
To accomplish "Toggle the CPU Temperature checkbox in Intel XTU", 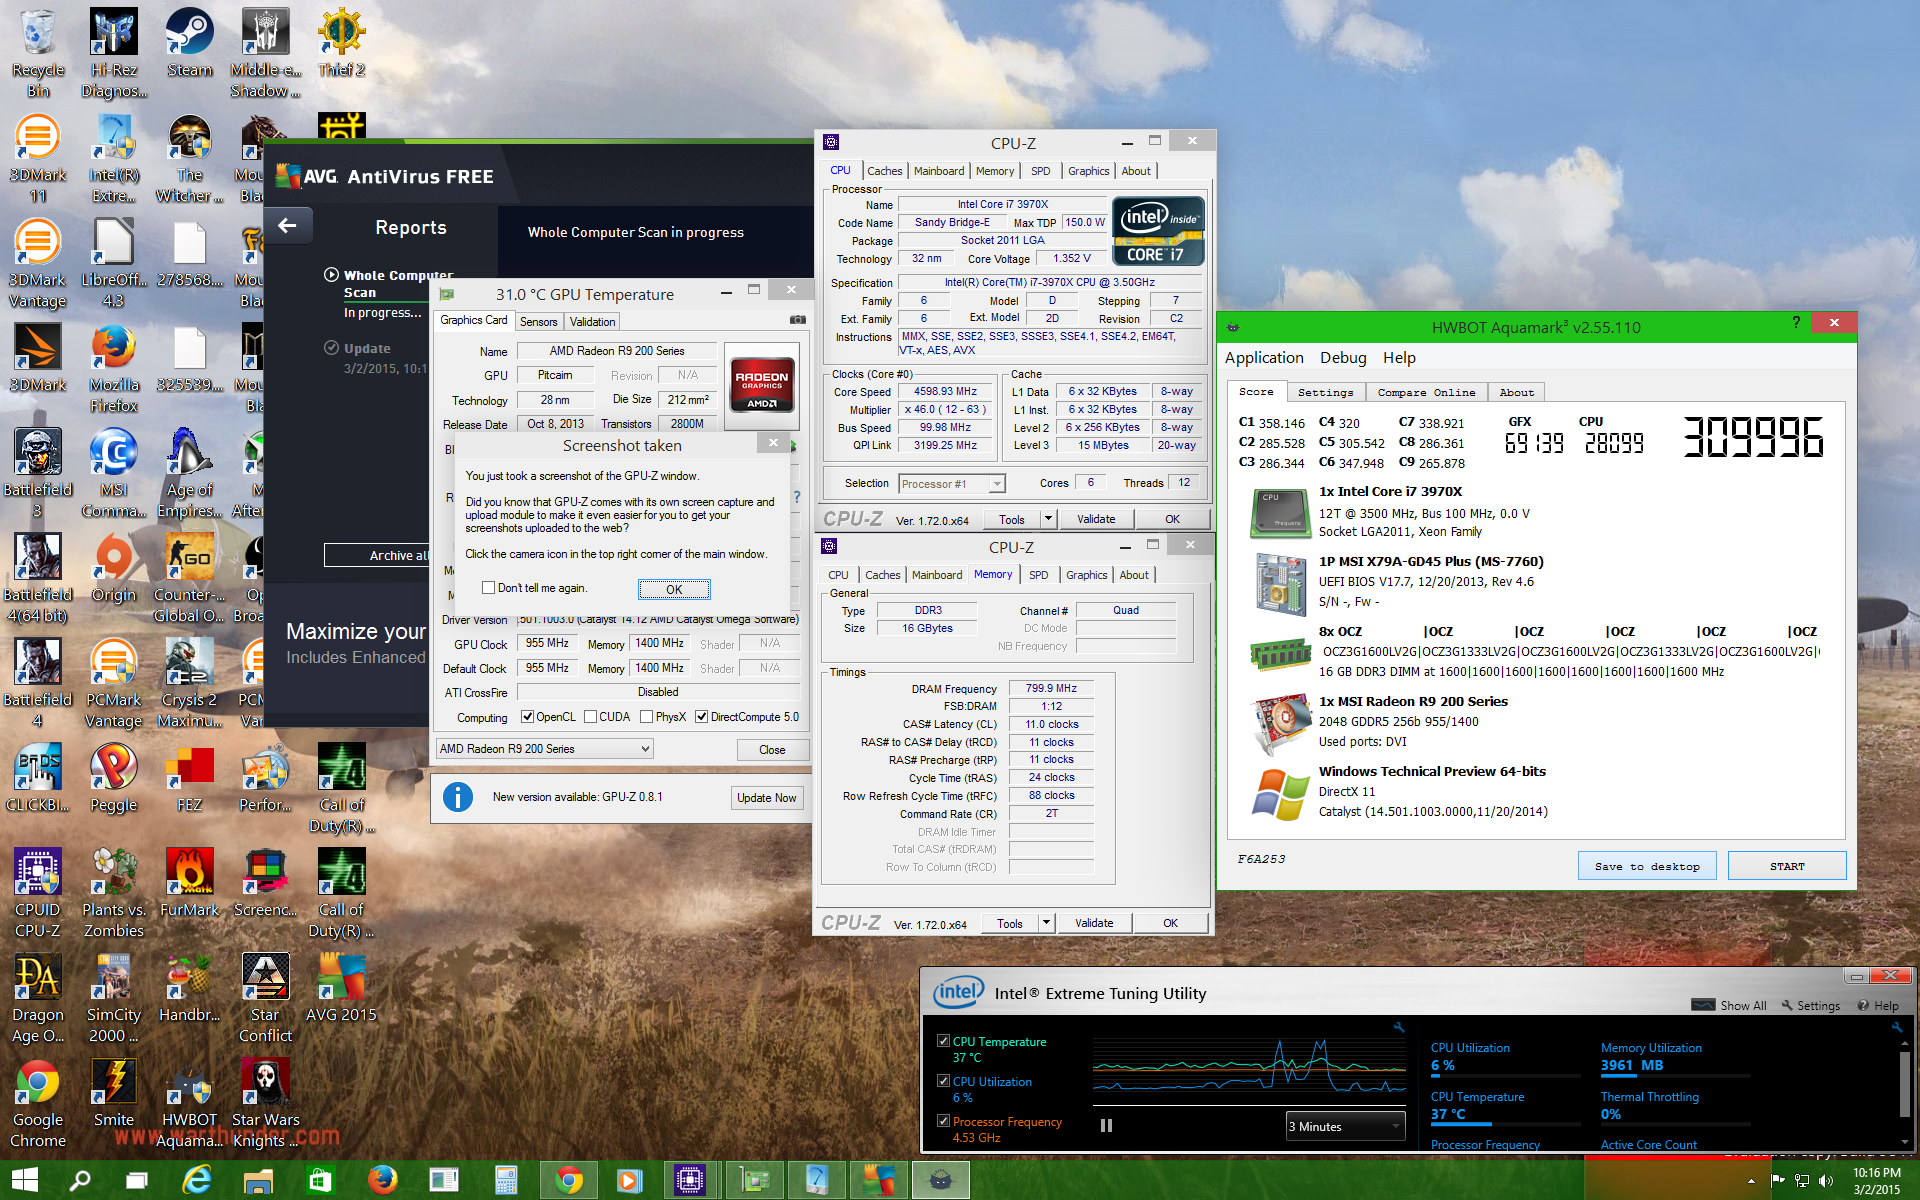I will point(943,1041).
